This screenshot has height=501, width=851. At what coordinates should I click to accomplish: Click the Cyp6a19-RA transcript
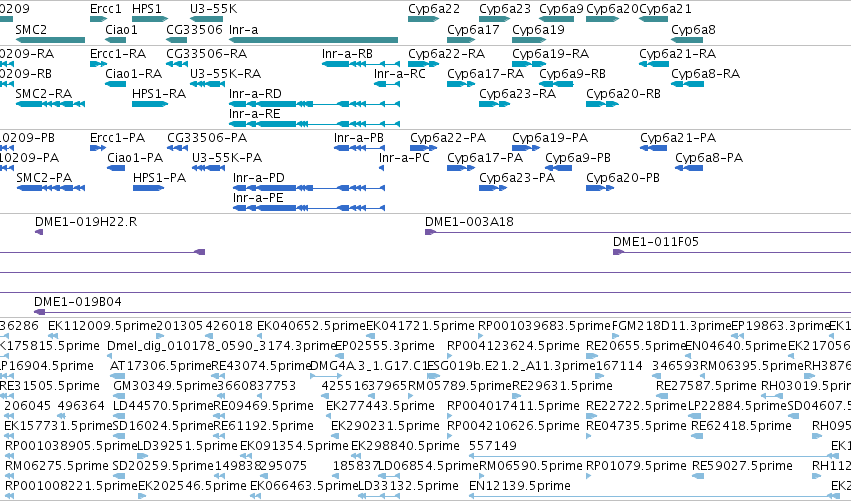pos(529,64)
